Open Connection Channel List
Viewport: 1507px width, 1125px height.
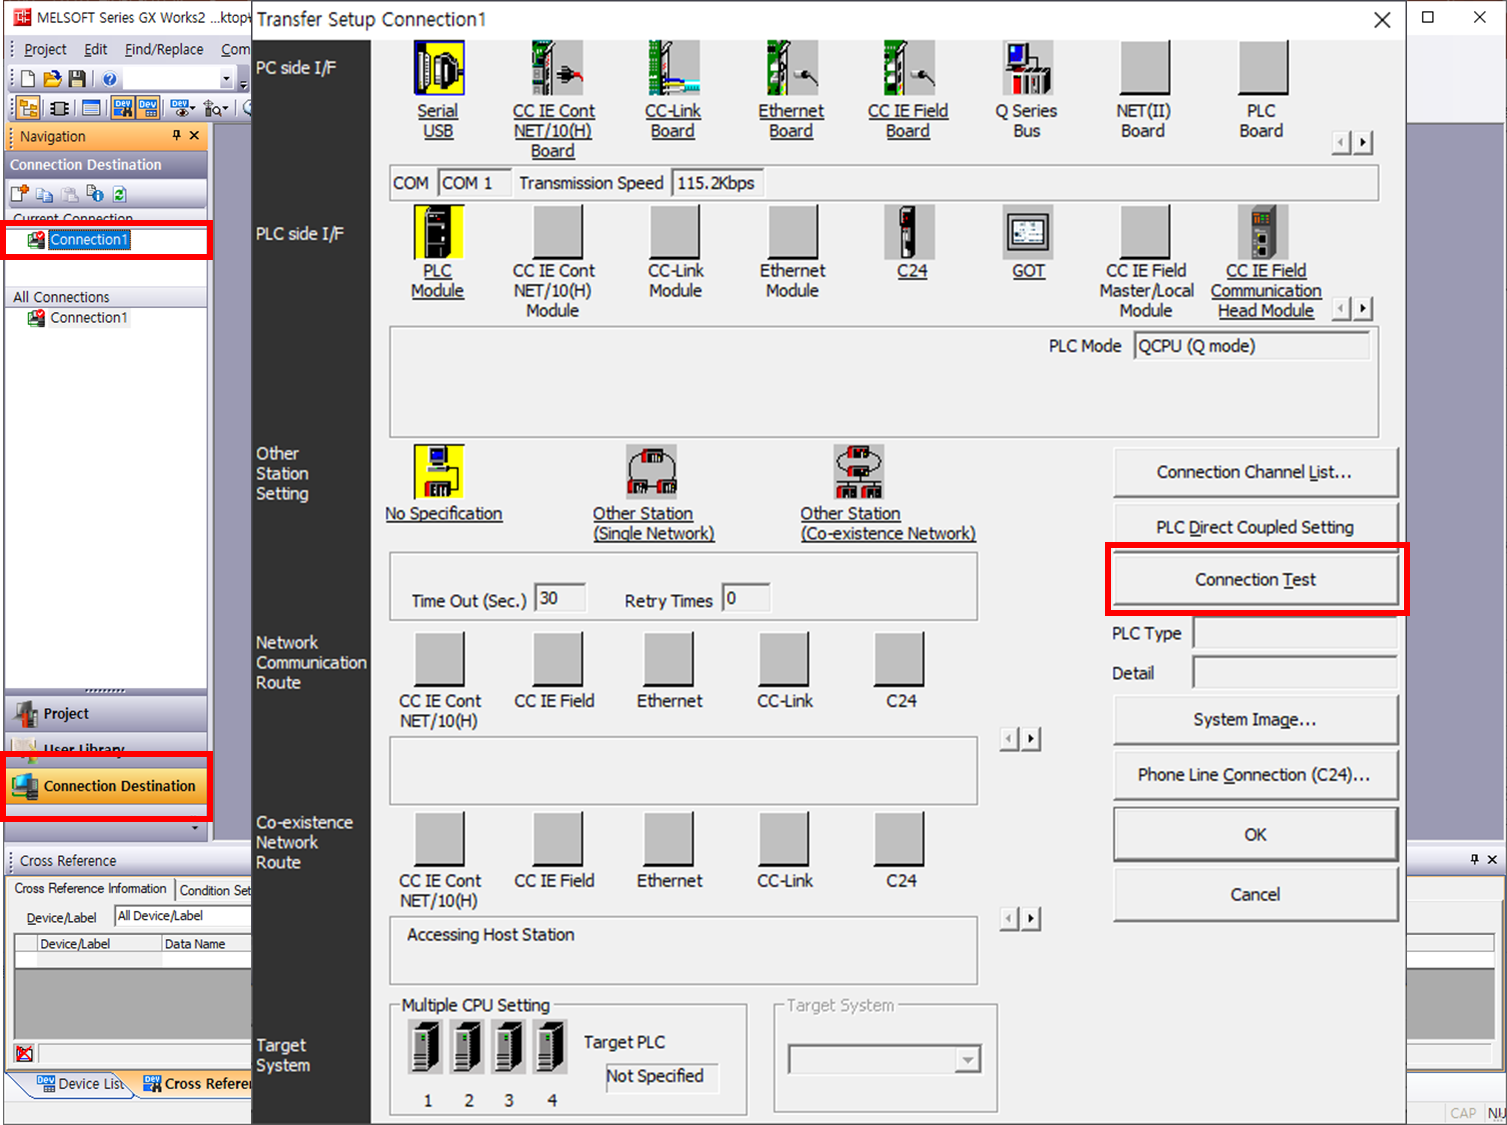[x=1256, y=472]
